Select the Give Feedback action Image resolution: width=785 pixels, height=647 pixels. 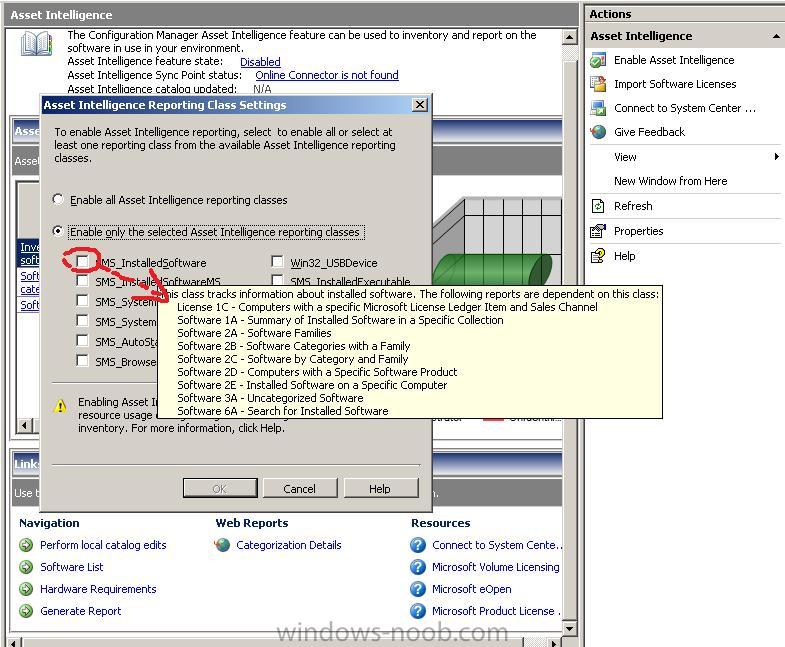pyautogui.click(x=649, y=132)
